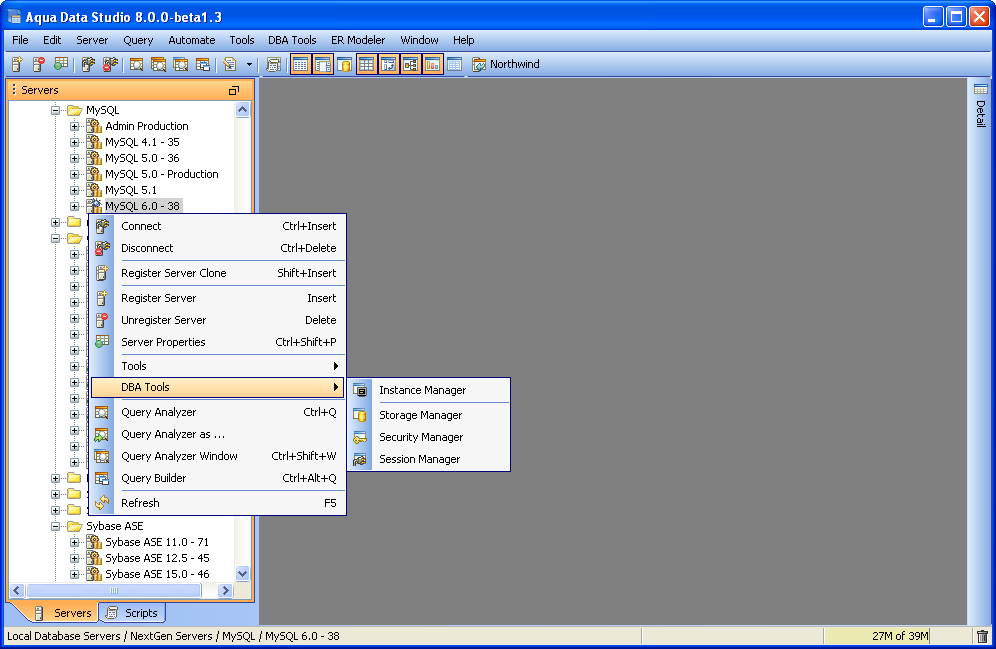Click the Query Builder toolbar icon

203,64
